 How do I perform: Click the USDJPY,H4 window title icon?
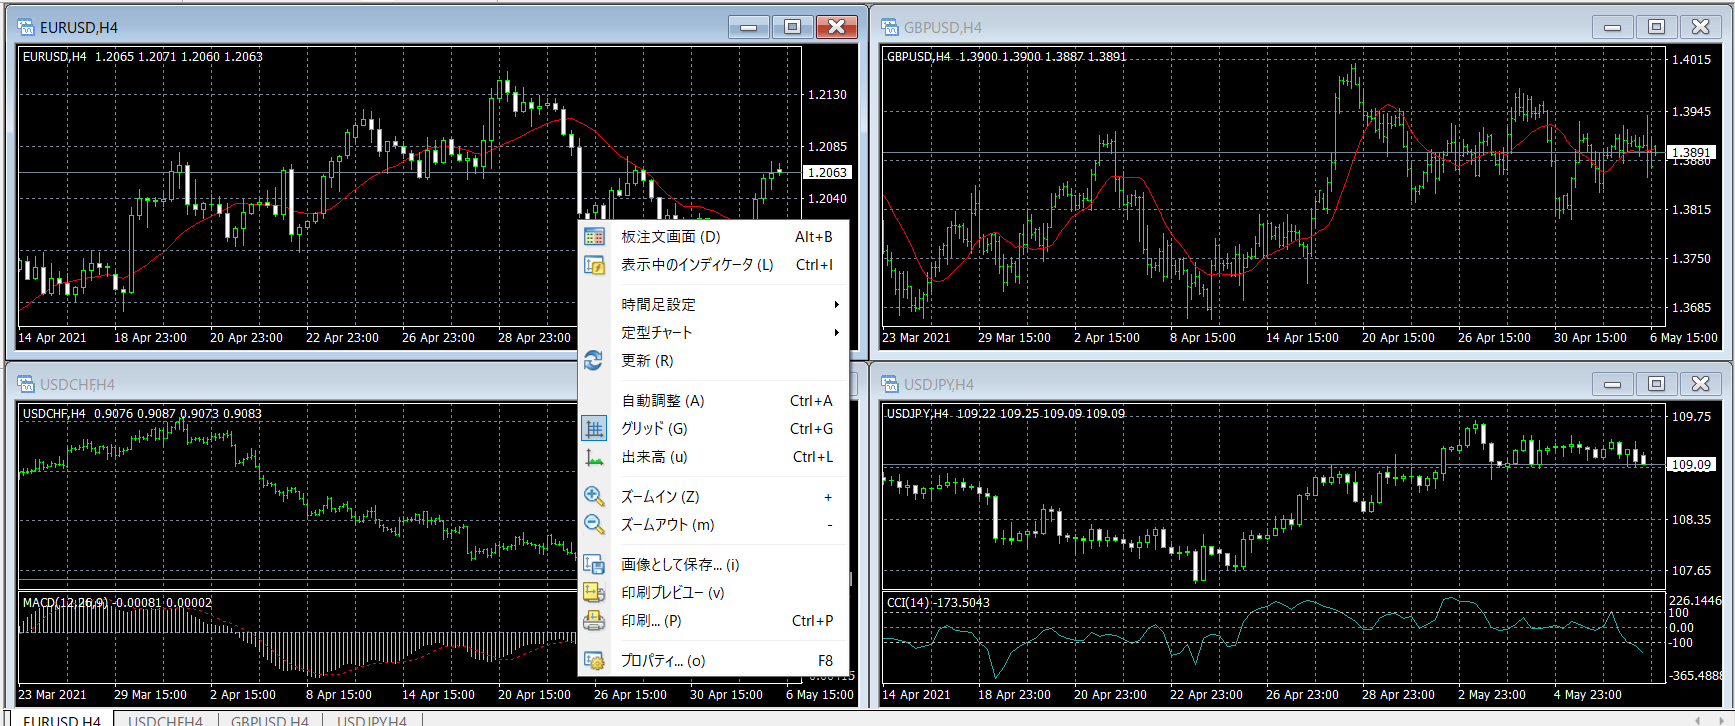(x=890, y=384)
